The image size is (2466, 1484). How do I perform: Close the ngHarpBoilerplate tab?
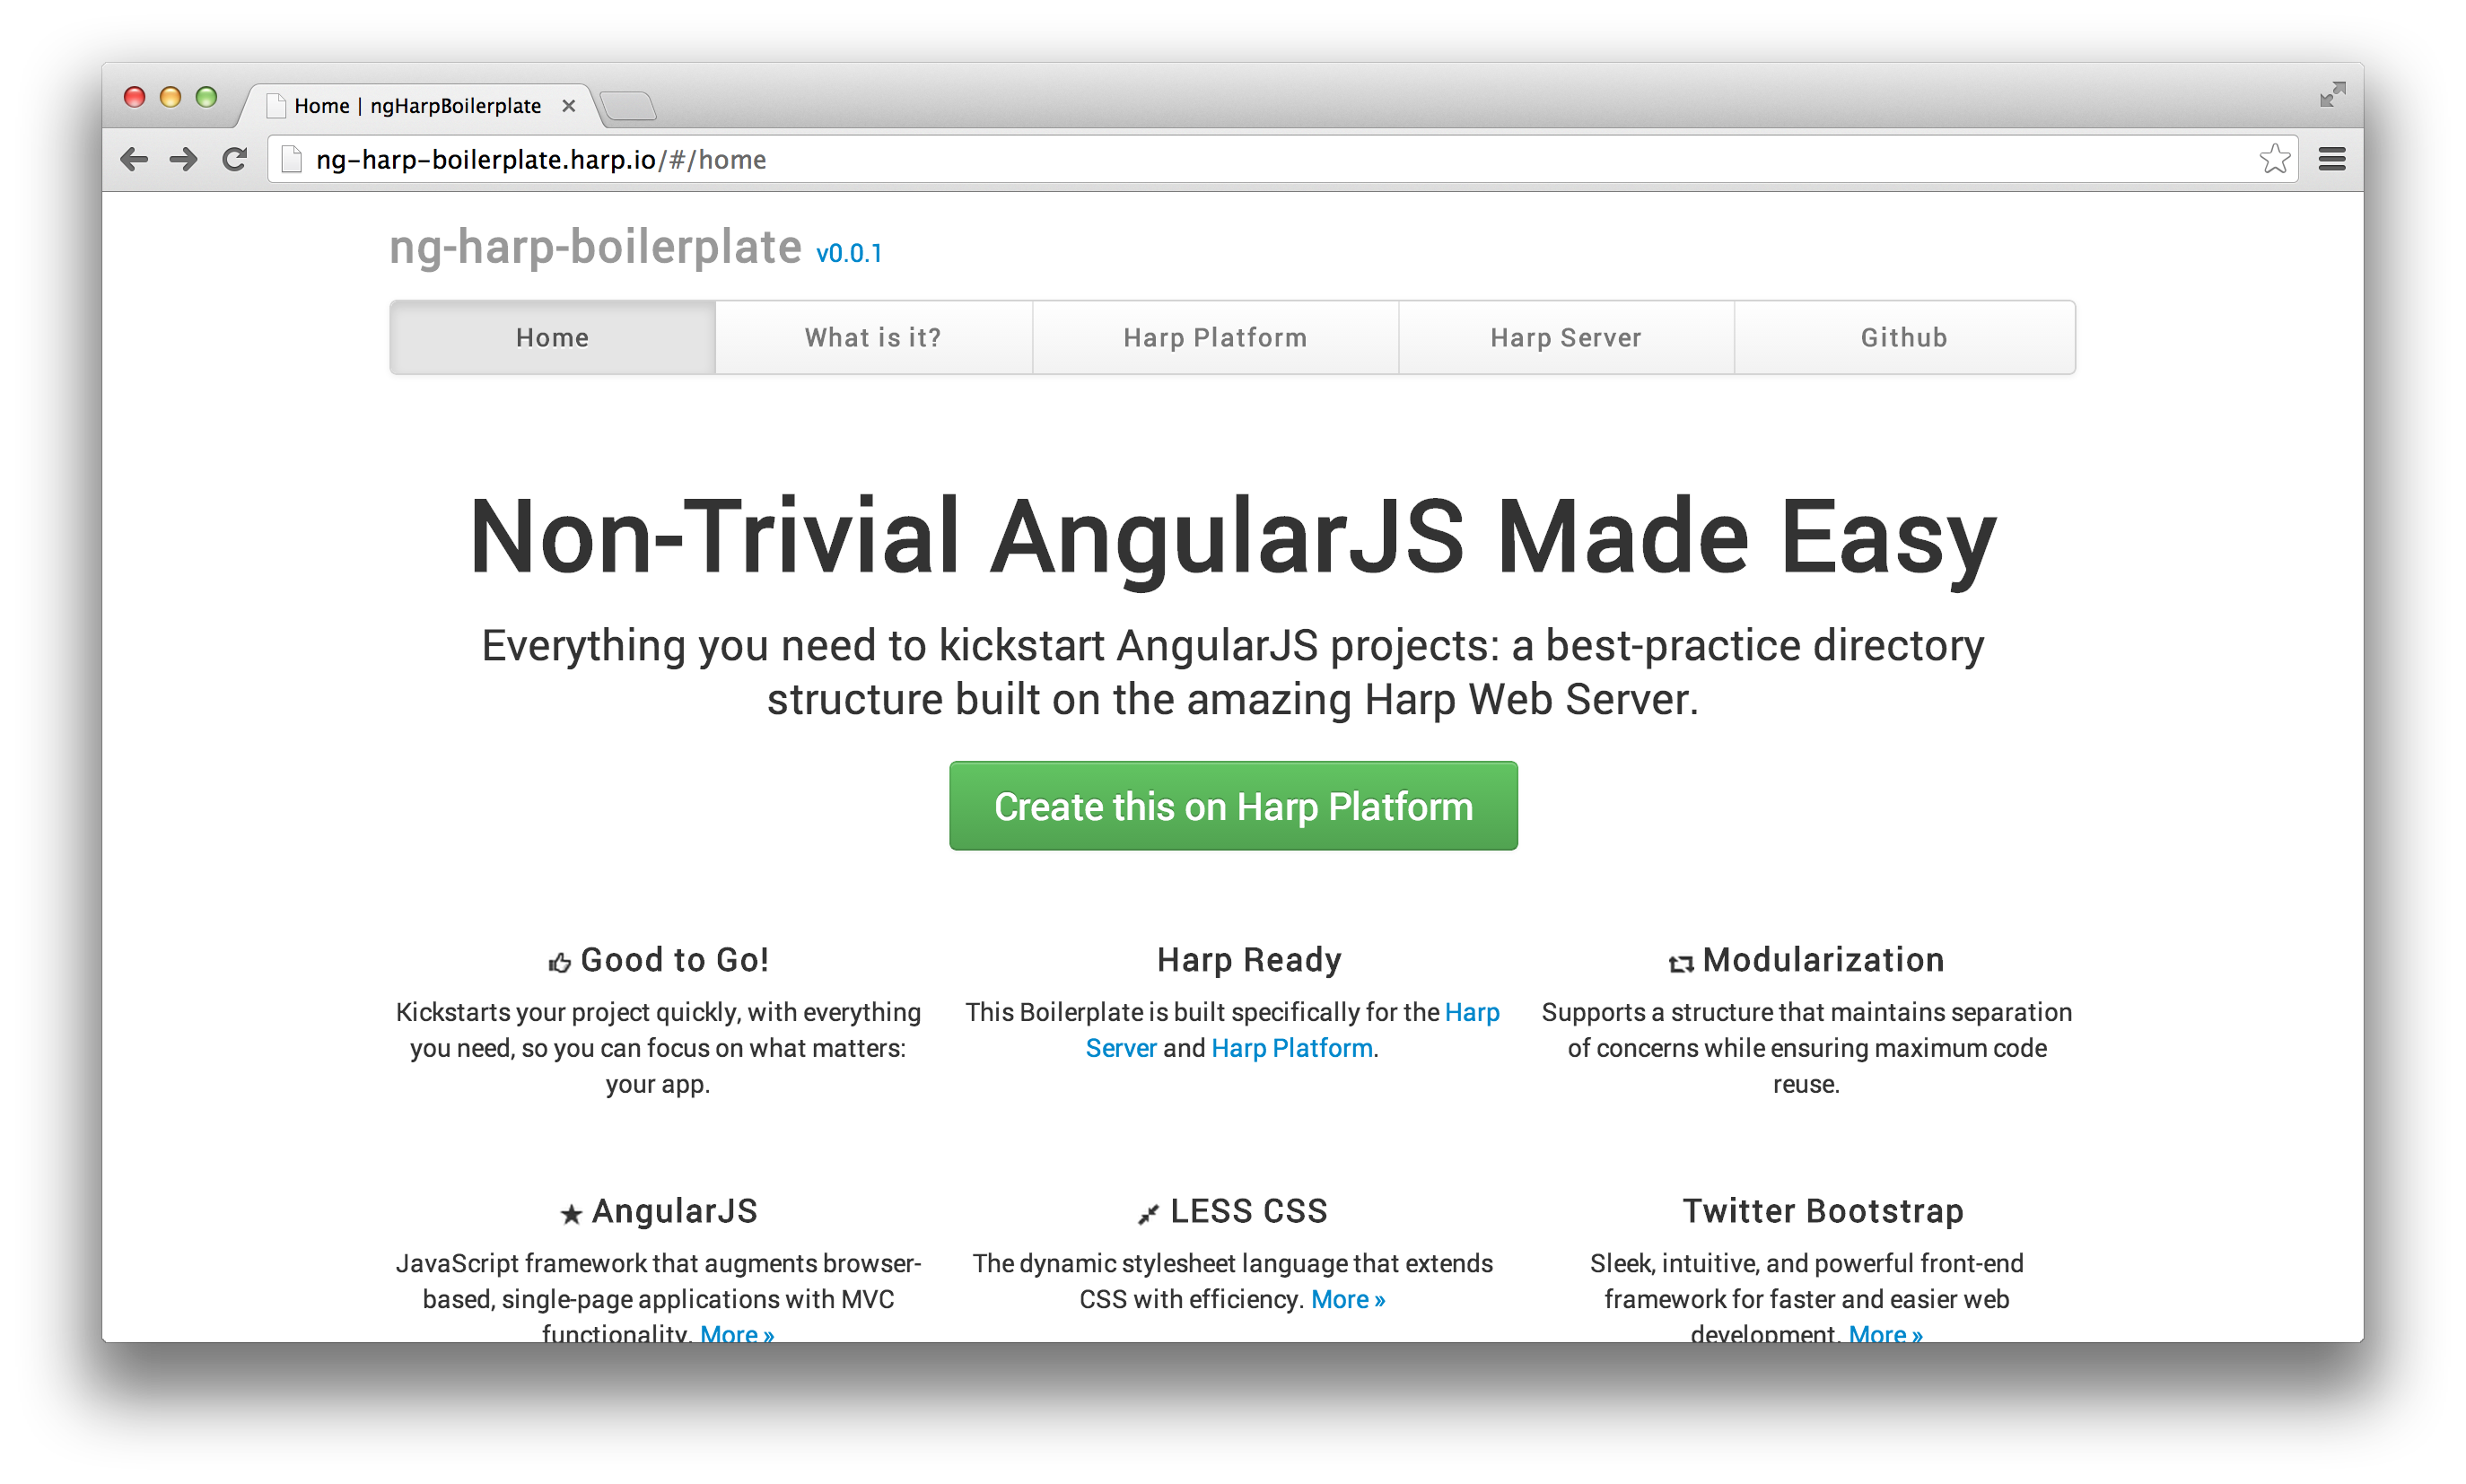(x=568, y=105)
